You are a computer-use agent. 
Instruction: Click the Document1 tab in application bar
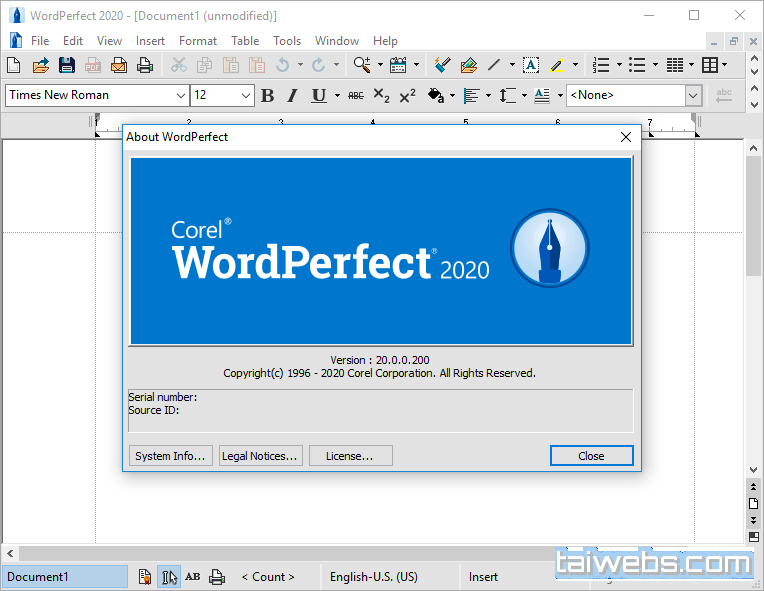[65, 577]
